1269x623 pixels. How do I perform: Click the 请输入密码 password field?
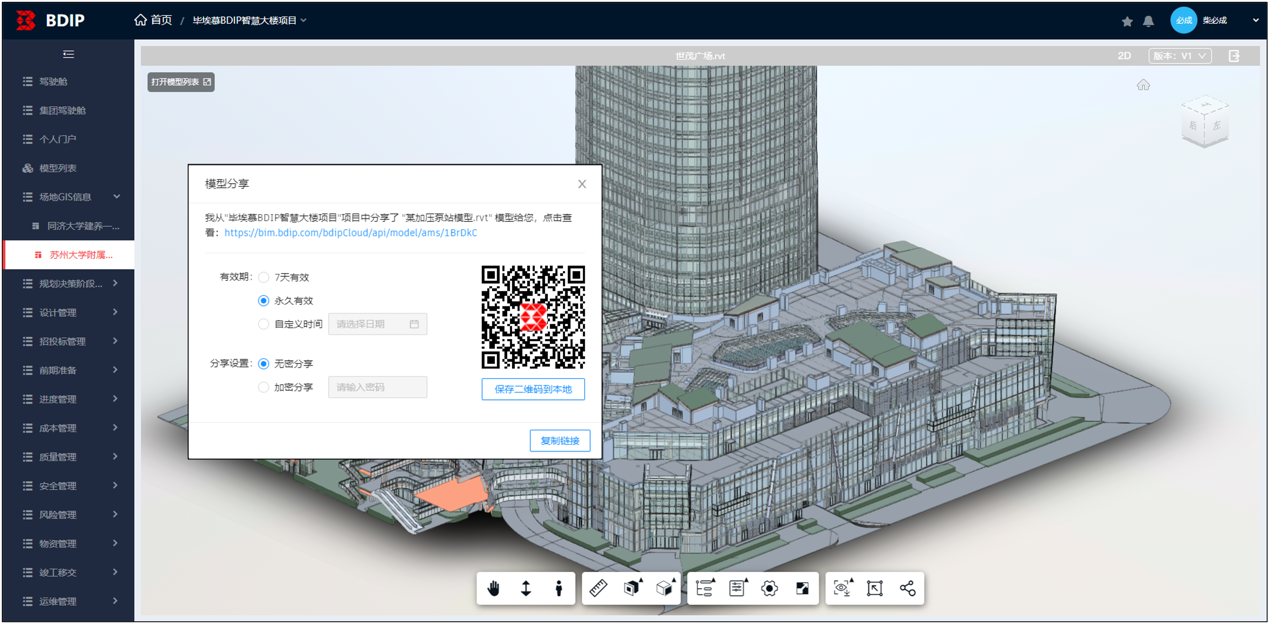(x=378, y=387)
